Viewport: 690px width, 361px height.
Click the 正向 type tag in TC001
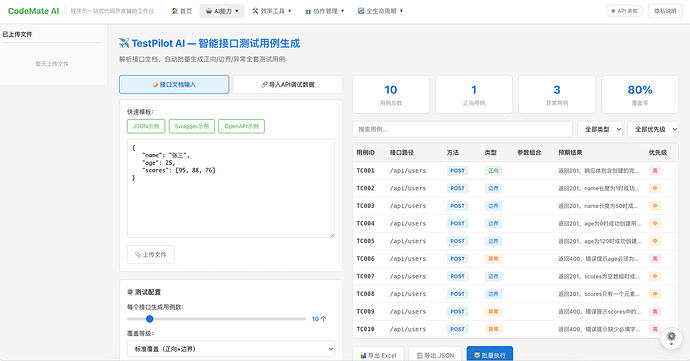coord(493,170)
